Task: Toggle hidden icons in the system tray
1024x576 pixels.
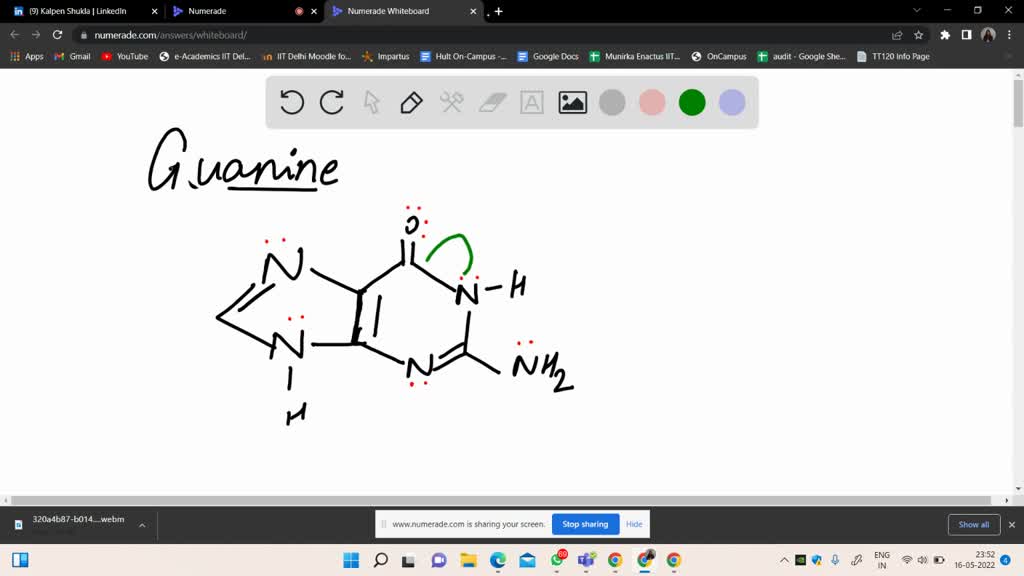Action: 785,560
